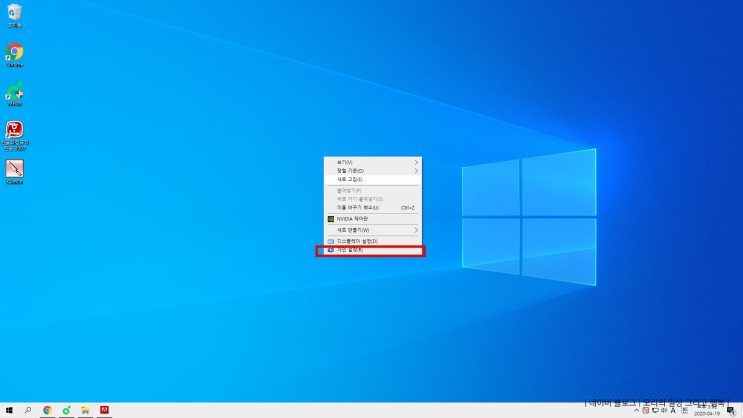
Task: Open the taskbar clock showing 2020-04-19
Action: (x=707, y=410)
